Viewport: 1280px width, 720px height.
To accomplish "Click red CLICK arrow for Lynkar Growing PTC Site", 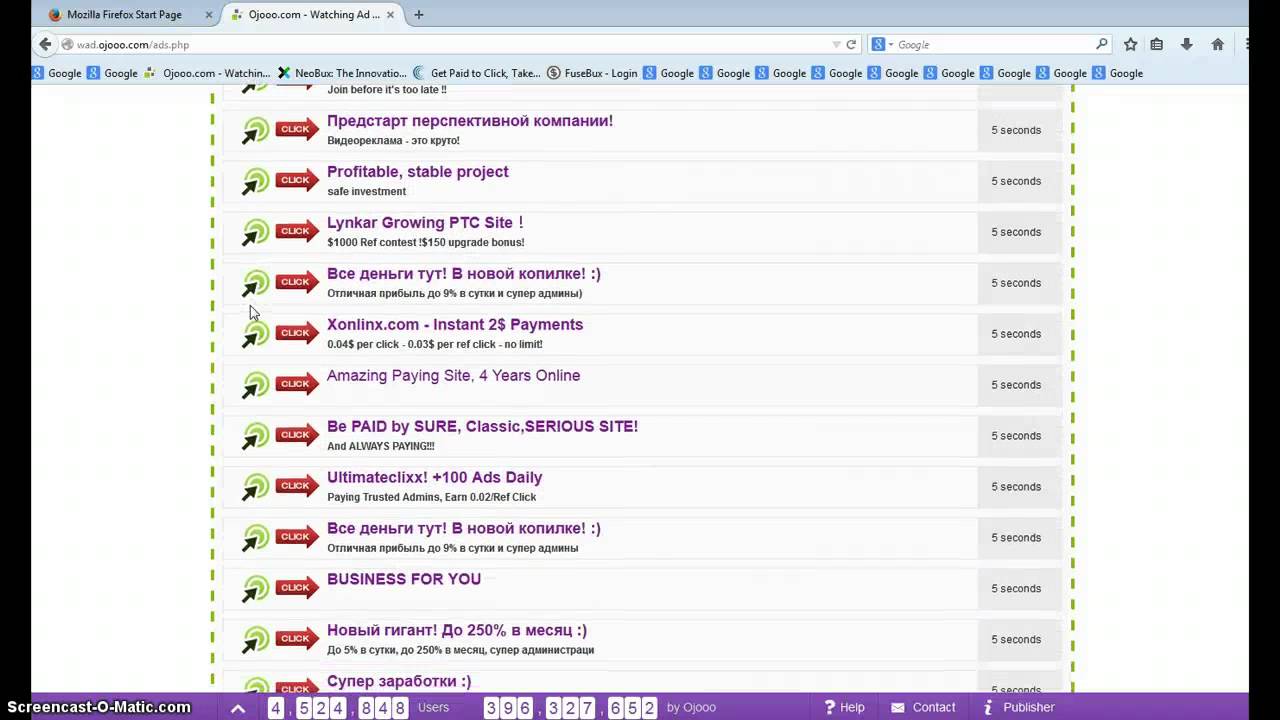I will (297, 231).
